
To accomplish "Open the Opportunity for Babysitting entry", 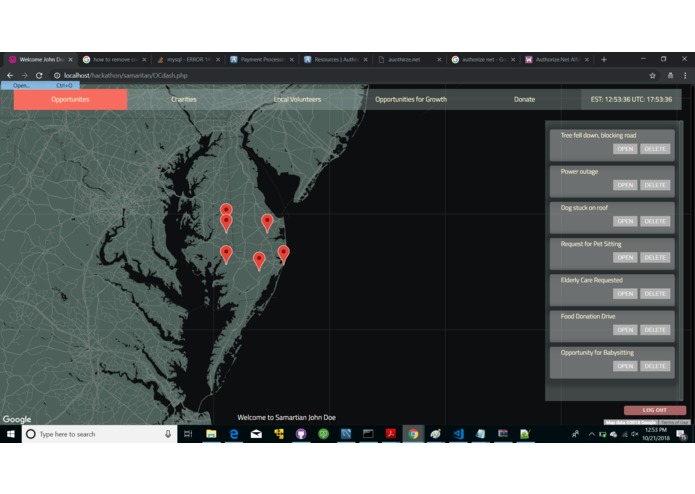I will [x=625, y=366].
